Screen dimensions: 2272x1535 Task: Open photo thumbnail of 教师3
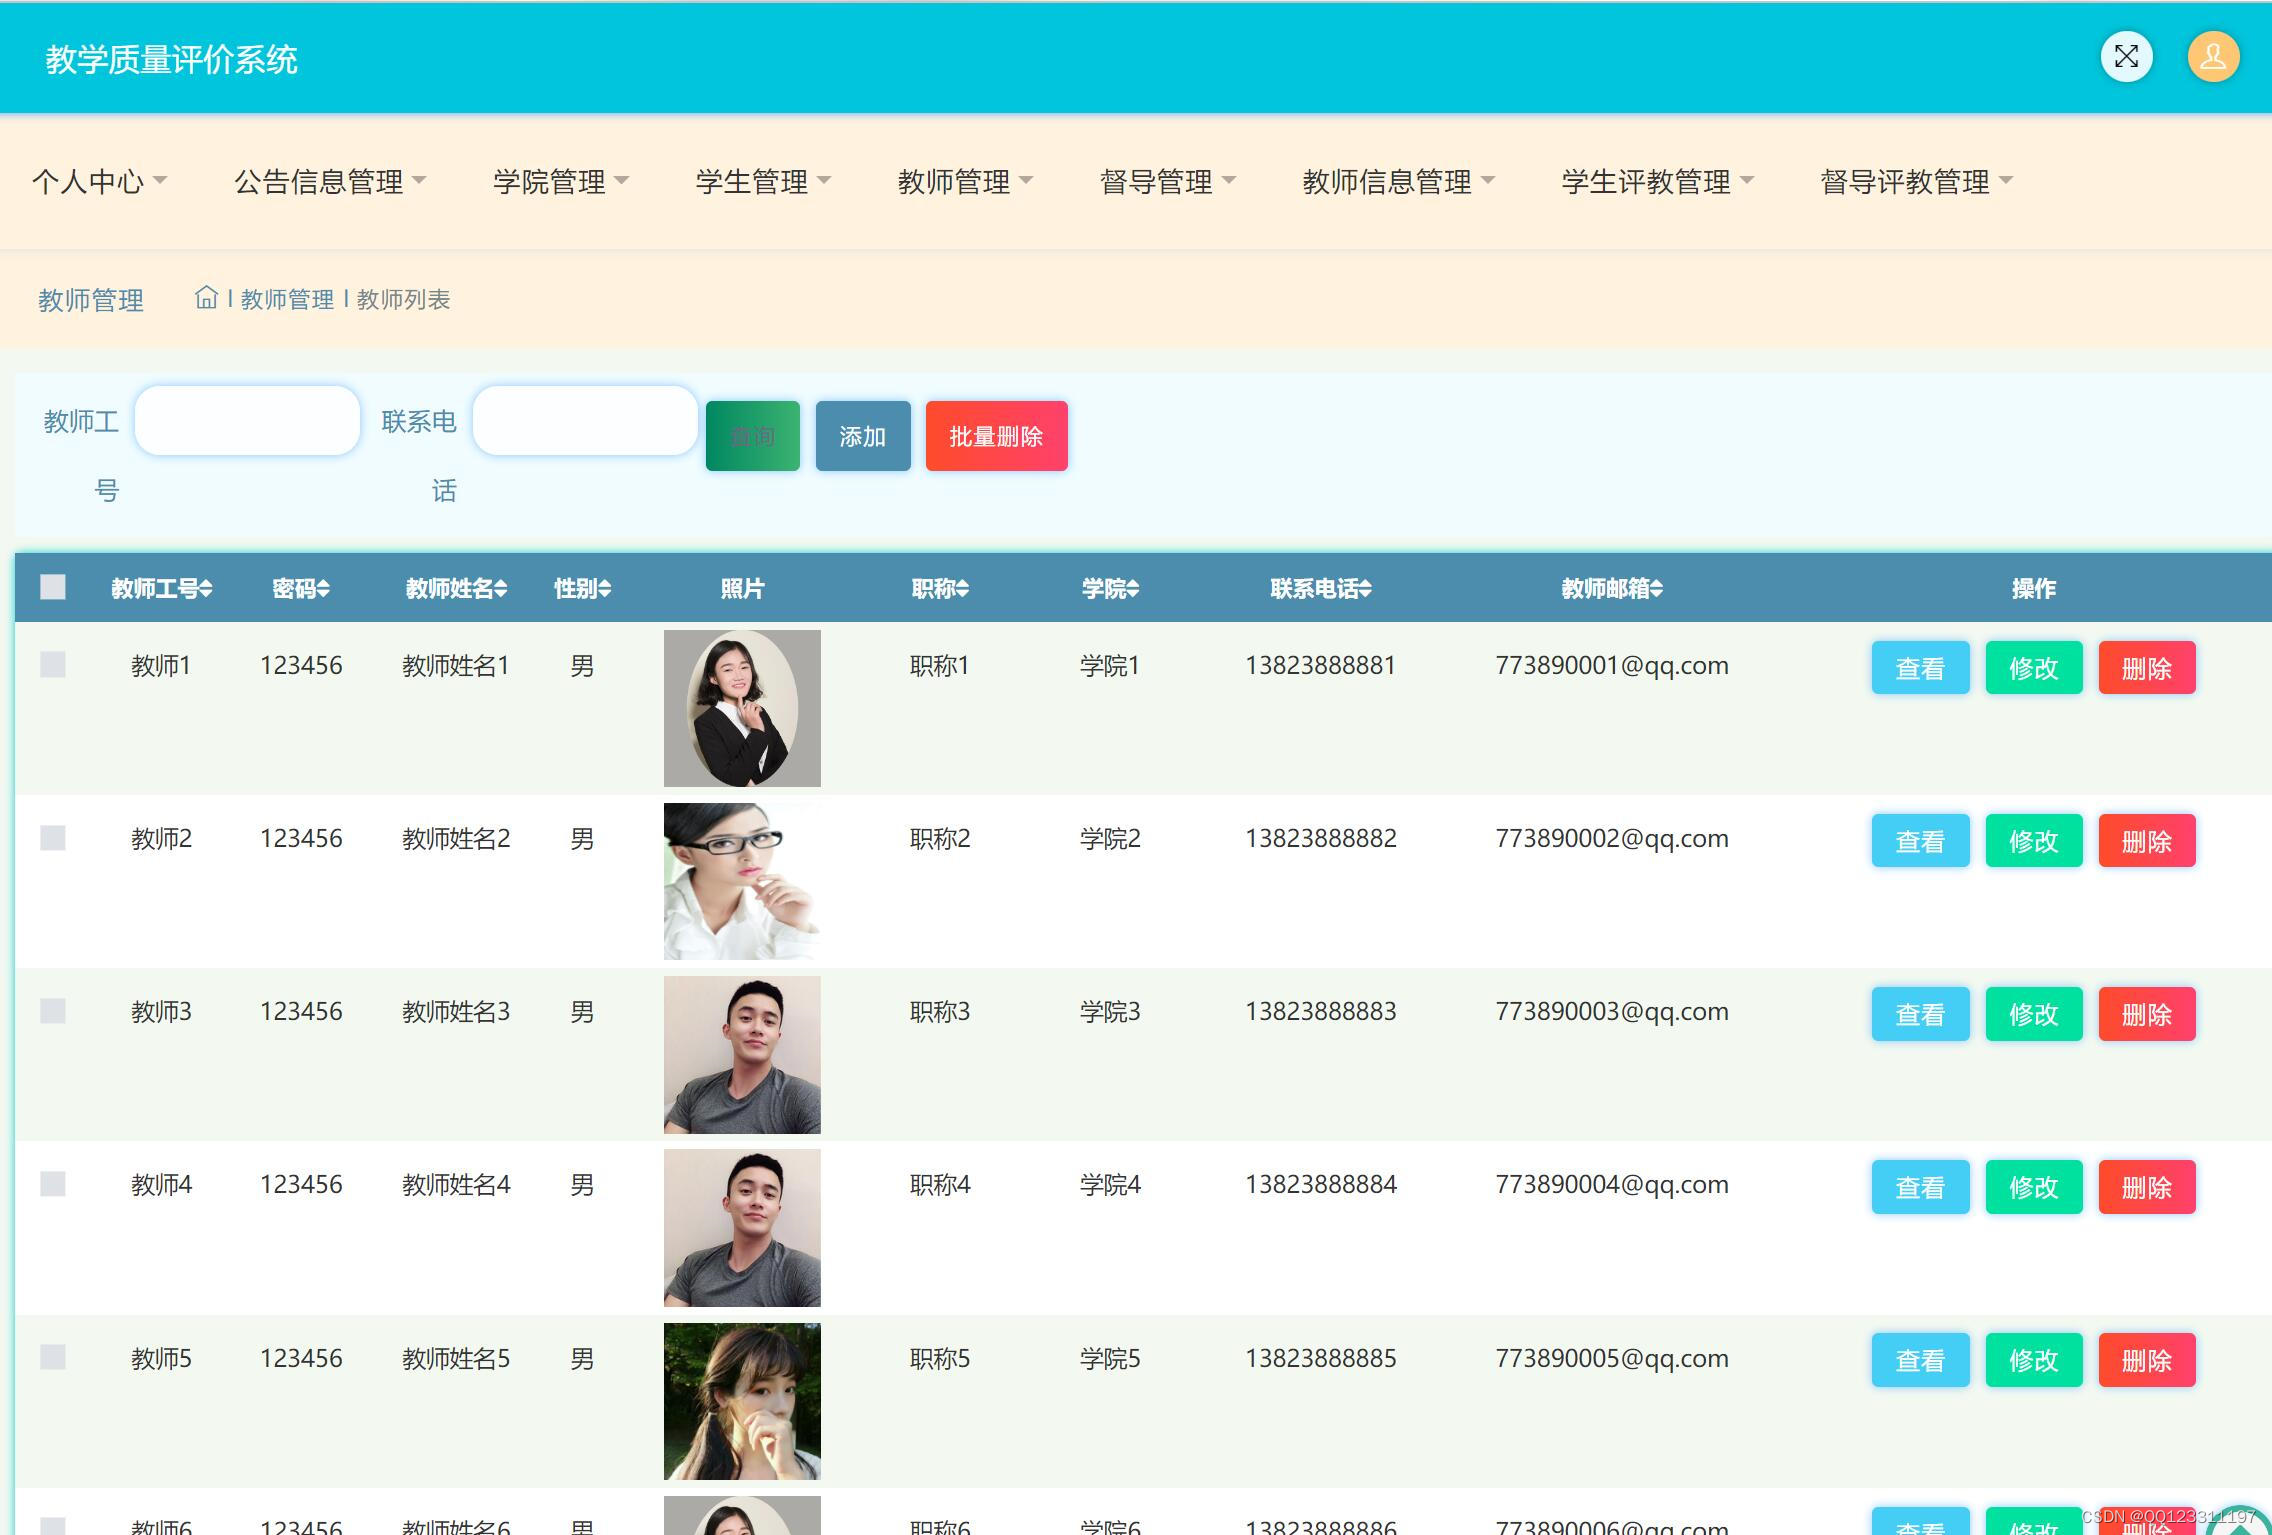pos(742,1054)
